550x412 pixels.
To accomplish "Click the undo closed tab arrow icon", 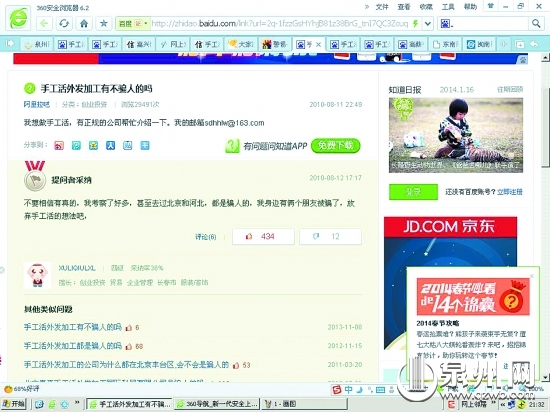I will (534, 44).
